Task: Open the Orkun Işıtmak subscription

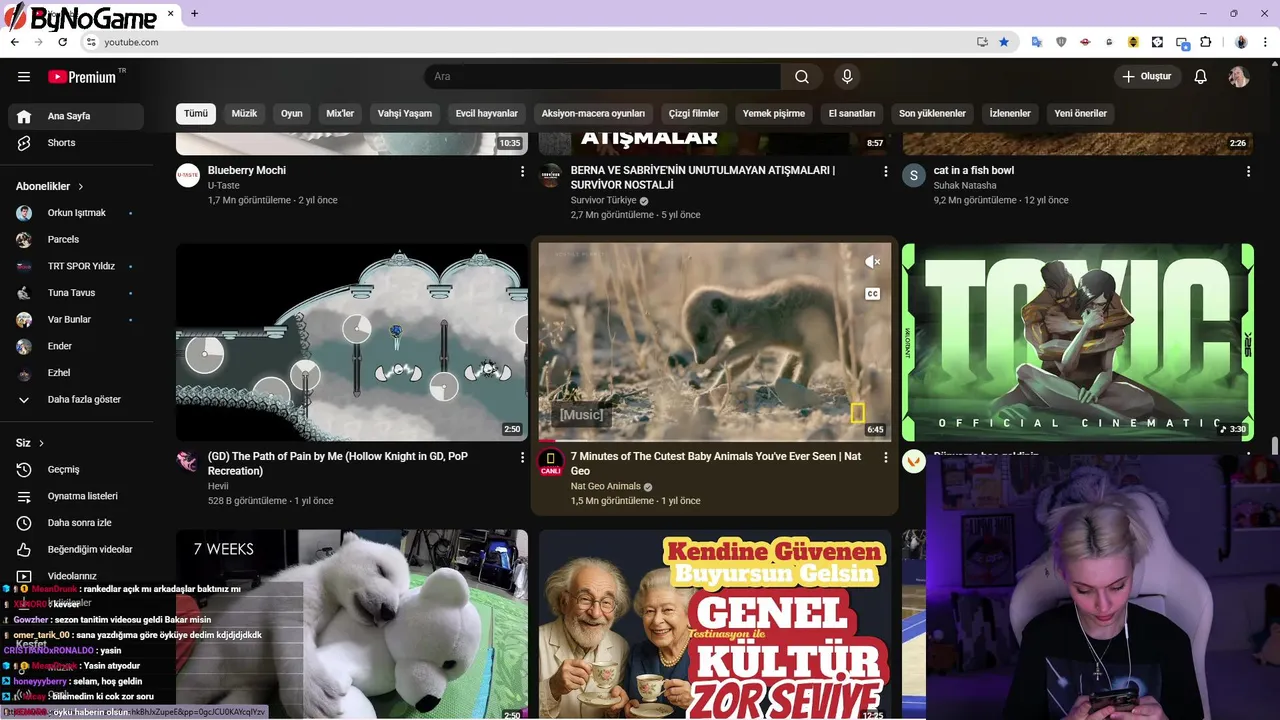Action: [76, 213]
